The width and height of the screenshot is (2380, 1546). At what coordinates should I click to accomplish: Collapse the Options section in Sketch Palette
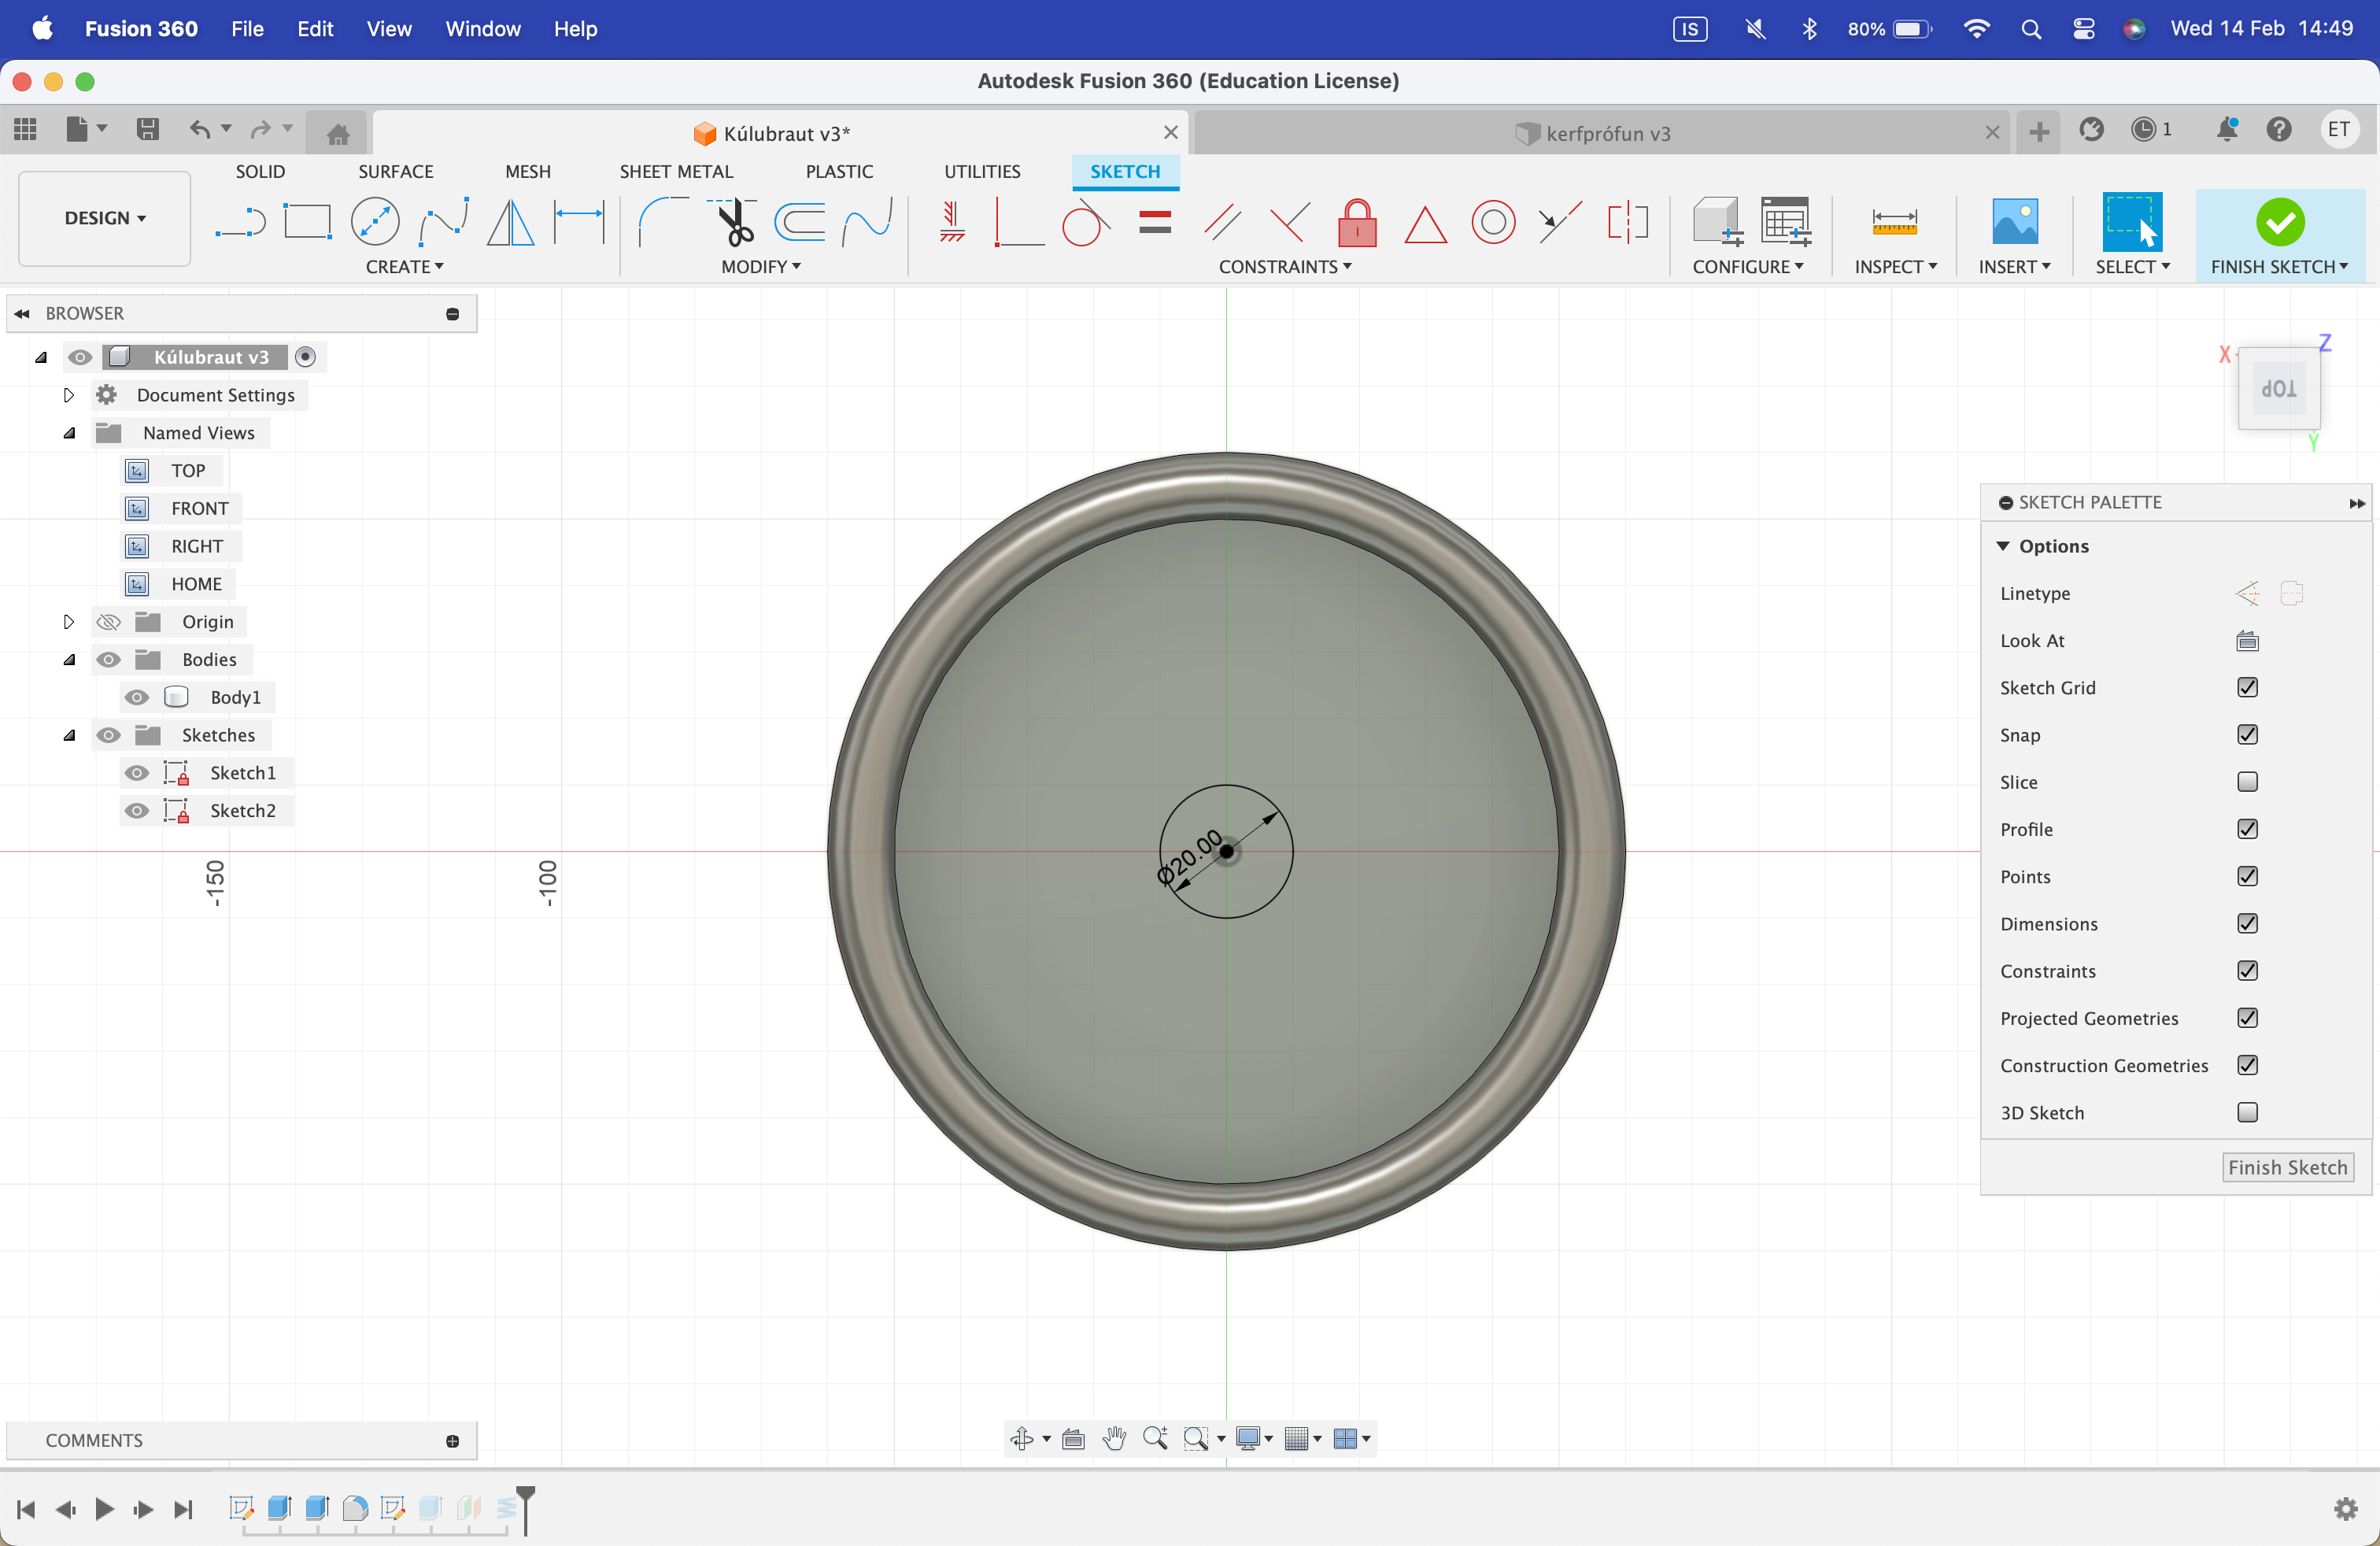[2003, 546]
